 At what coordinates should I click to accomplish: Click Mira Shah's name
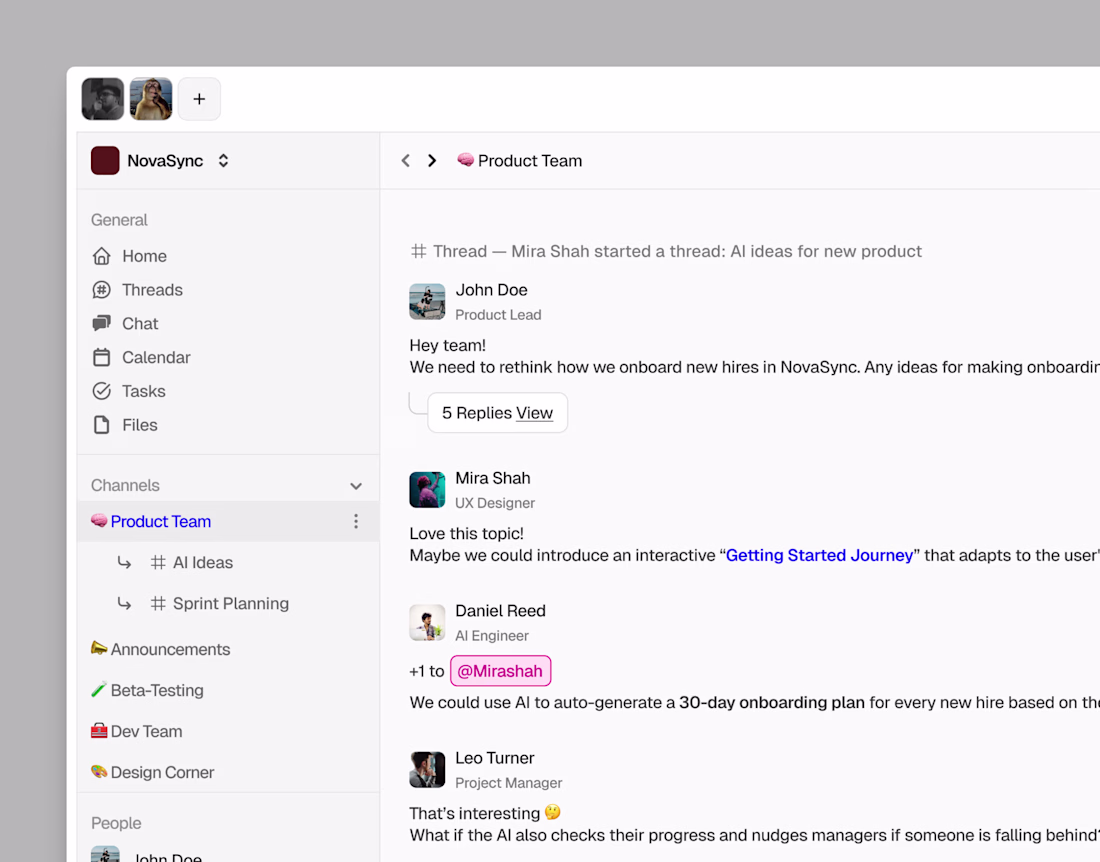(x=492, y=478)
